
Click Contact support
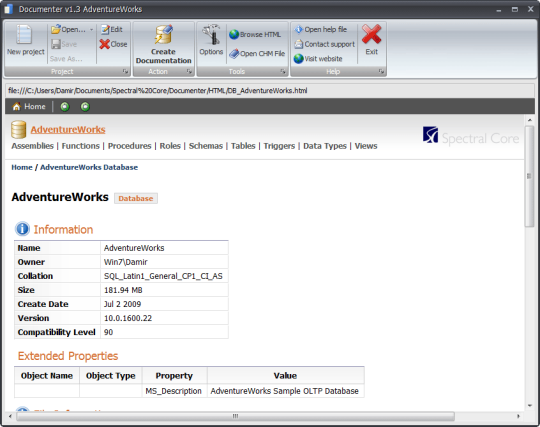tap(324, 44)
